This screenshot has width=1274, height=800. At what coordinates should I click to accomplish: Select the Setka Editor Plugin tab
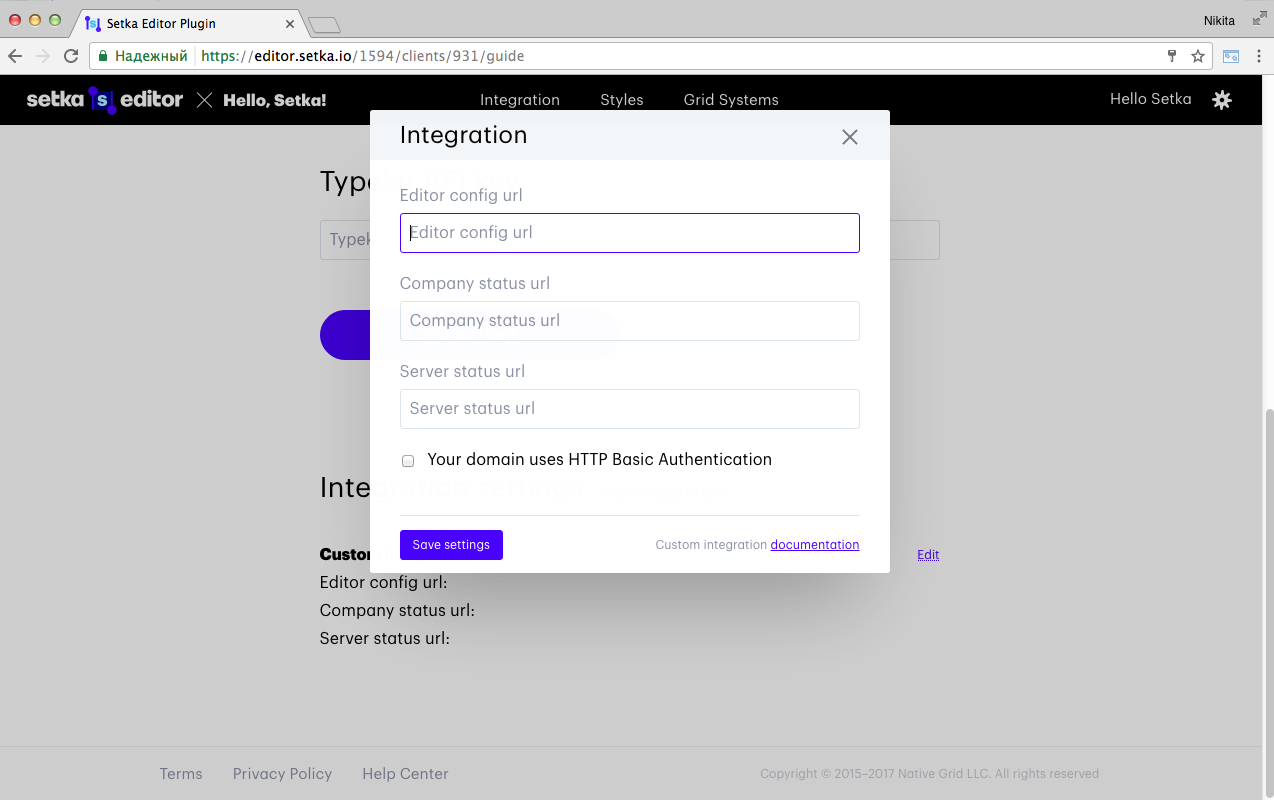[x=190, y=23]
